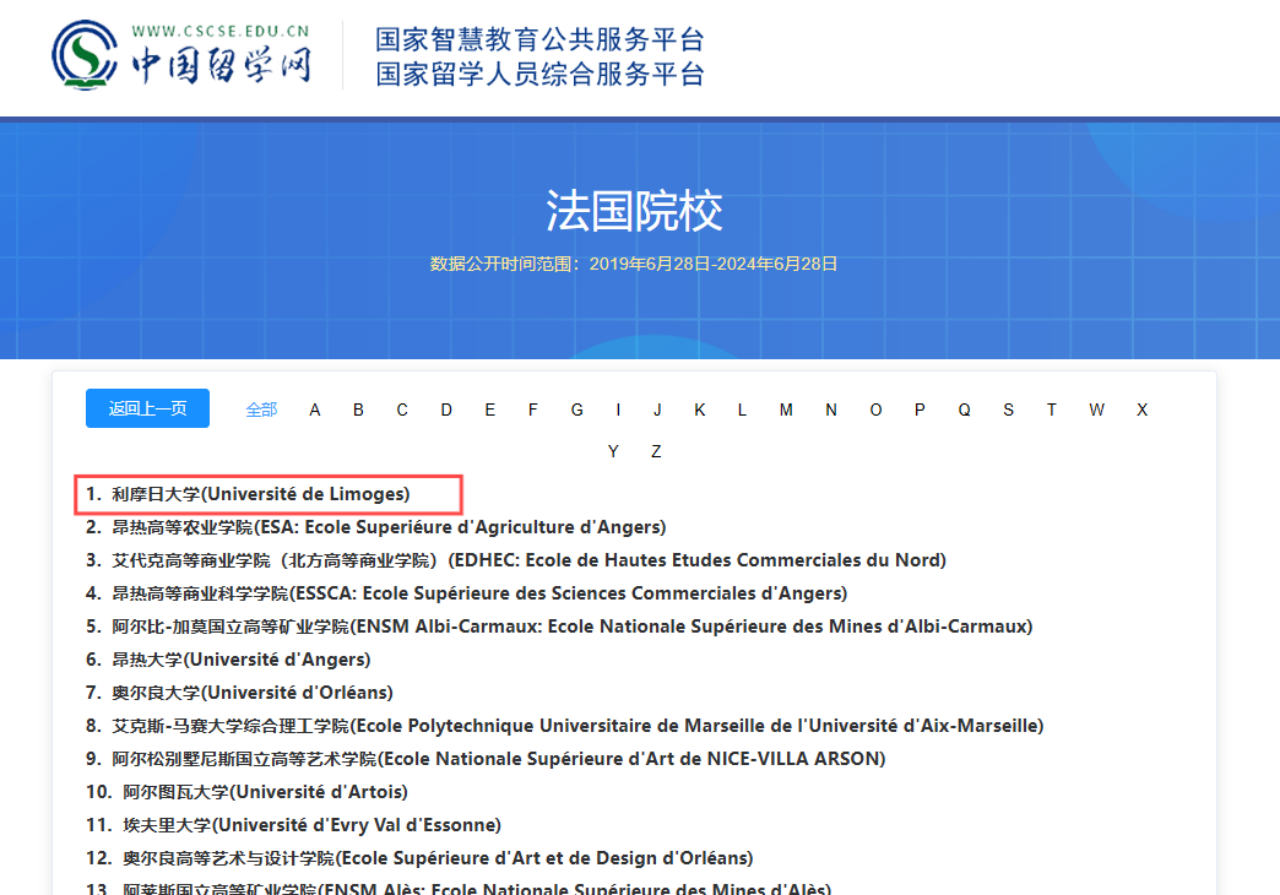
Task: Select the 全部 filter tab
Action: [x=261, y=410]
